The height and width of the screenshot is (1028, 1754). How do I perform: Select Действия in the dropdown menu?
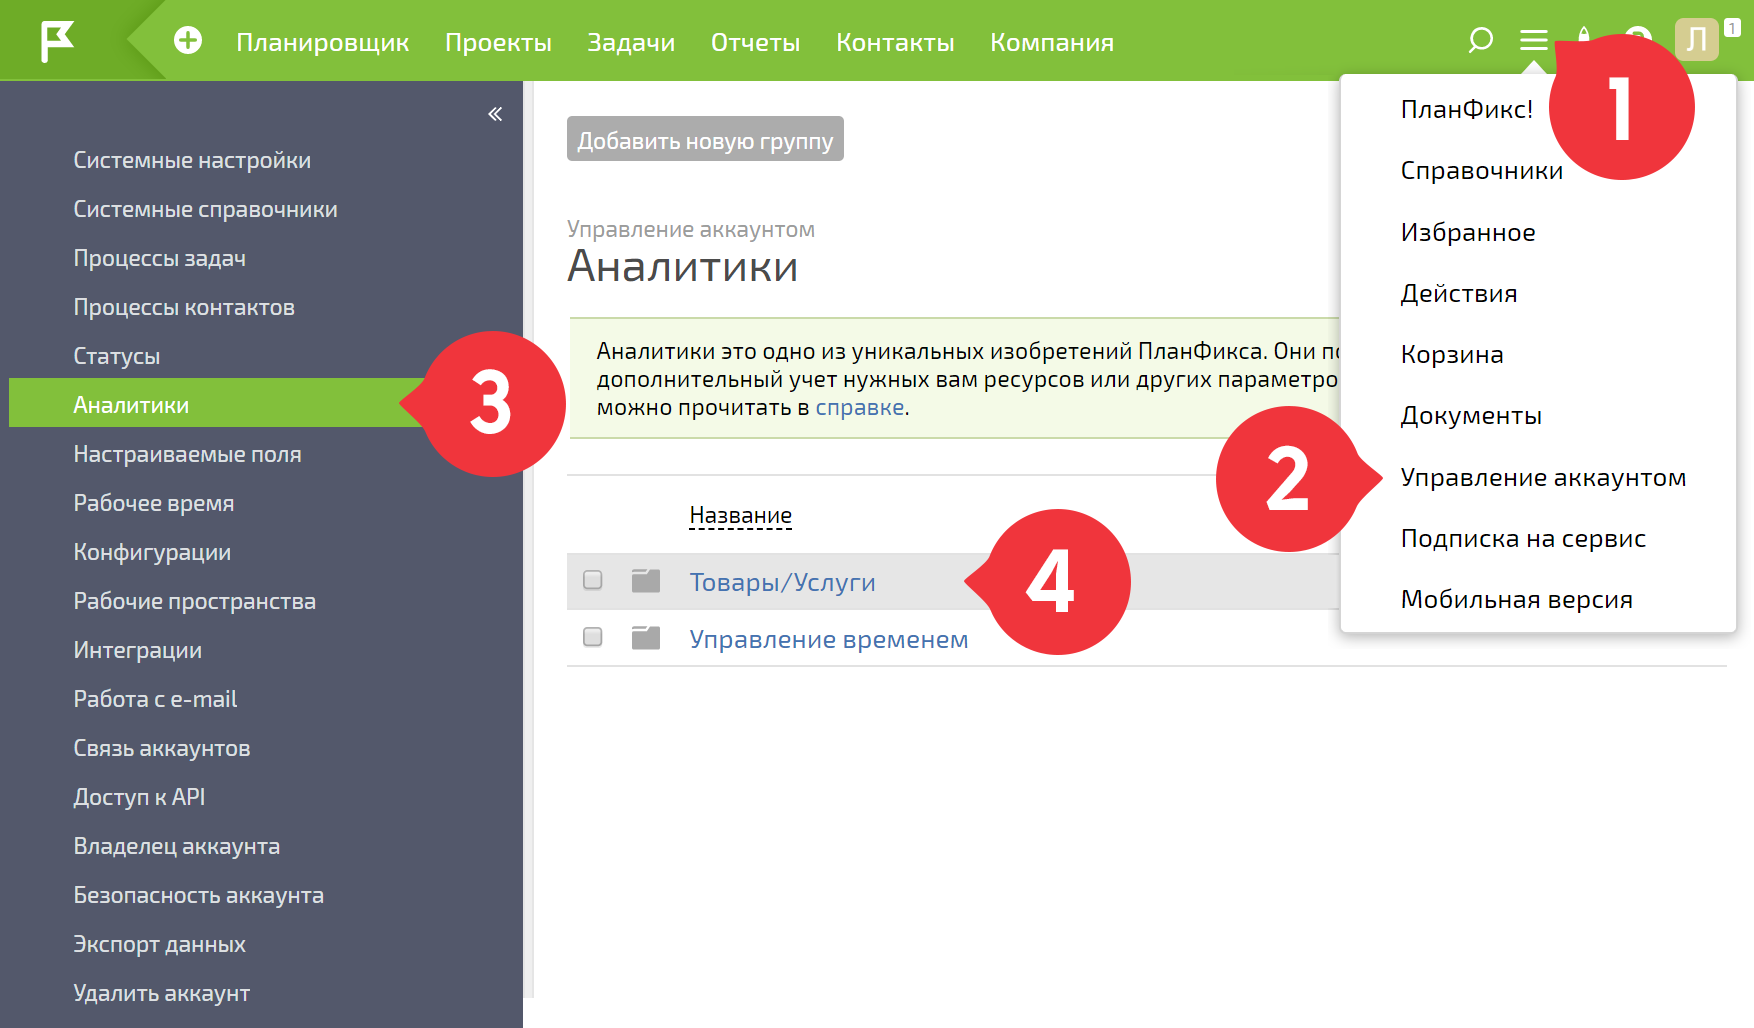point(1459,294)
